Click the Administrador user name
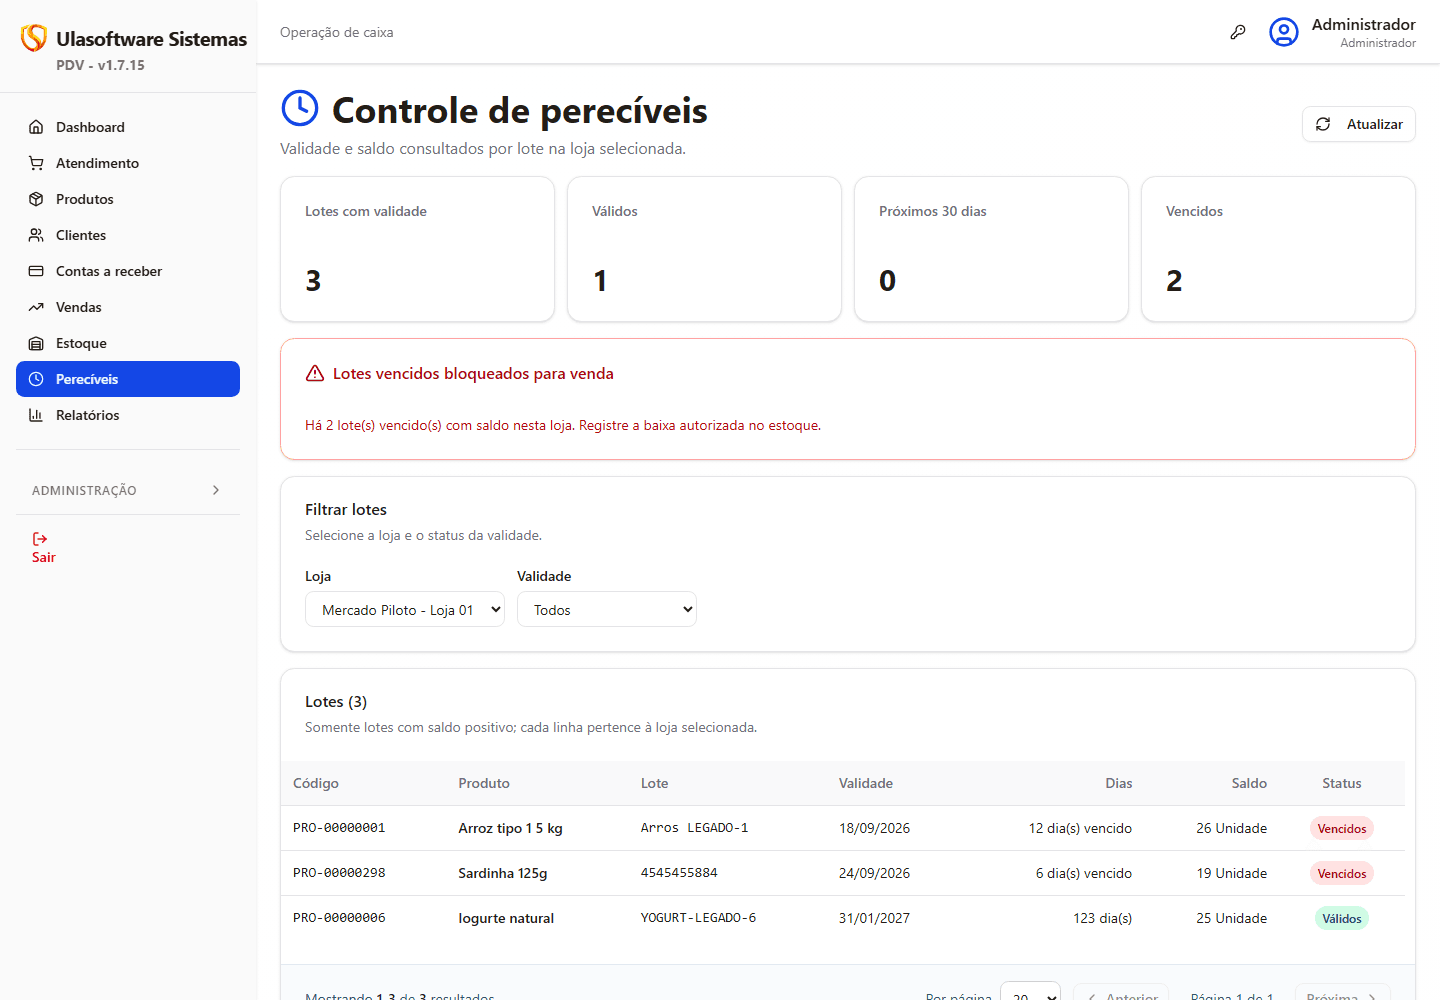The image size is (1440, 1000). tap(1363, 24)
